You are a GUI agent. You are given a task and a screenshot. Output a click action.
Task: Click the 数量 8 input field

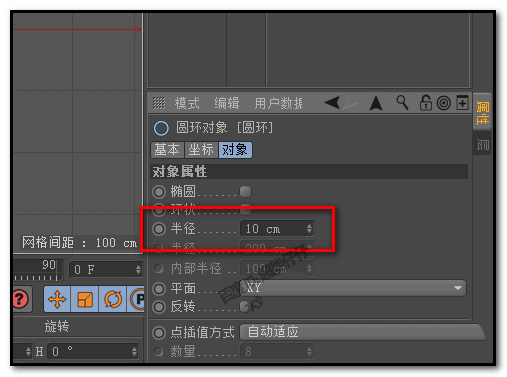click(x=277, y=351)
